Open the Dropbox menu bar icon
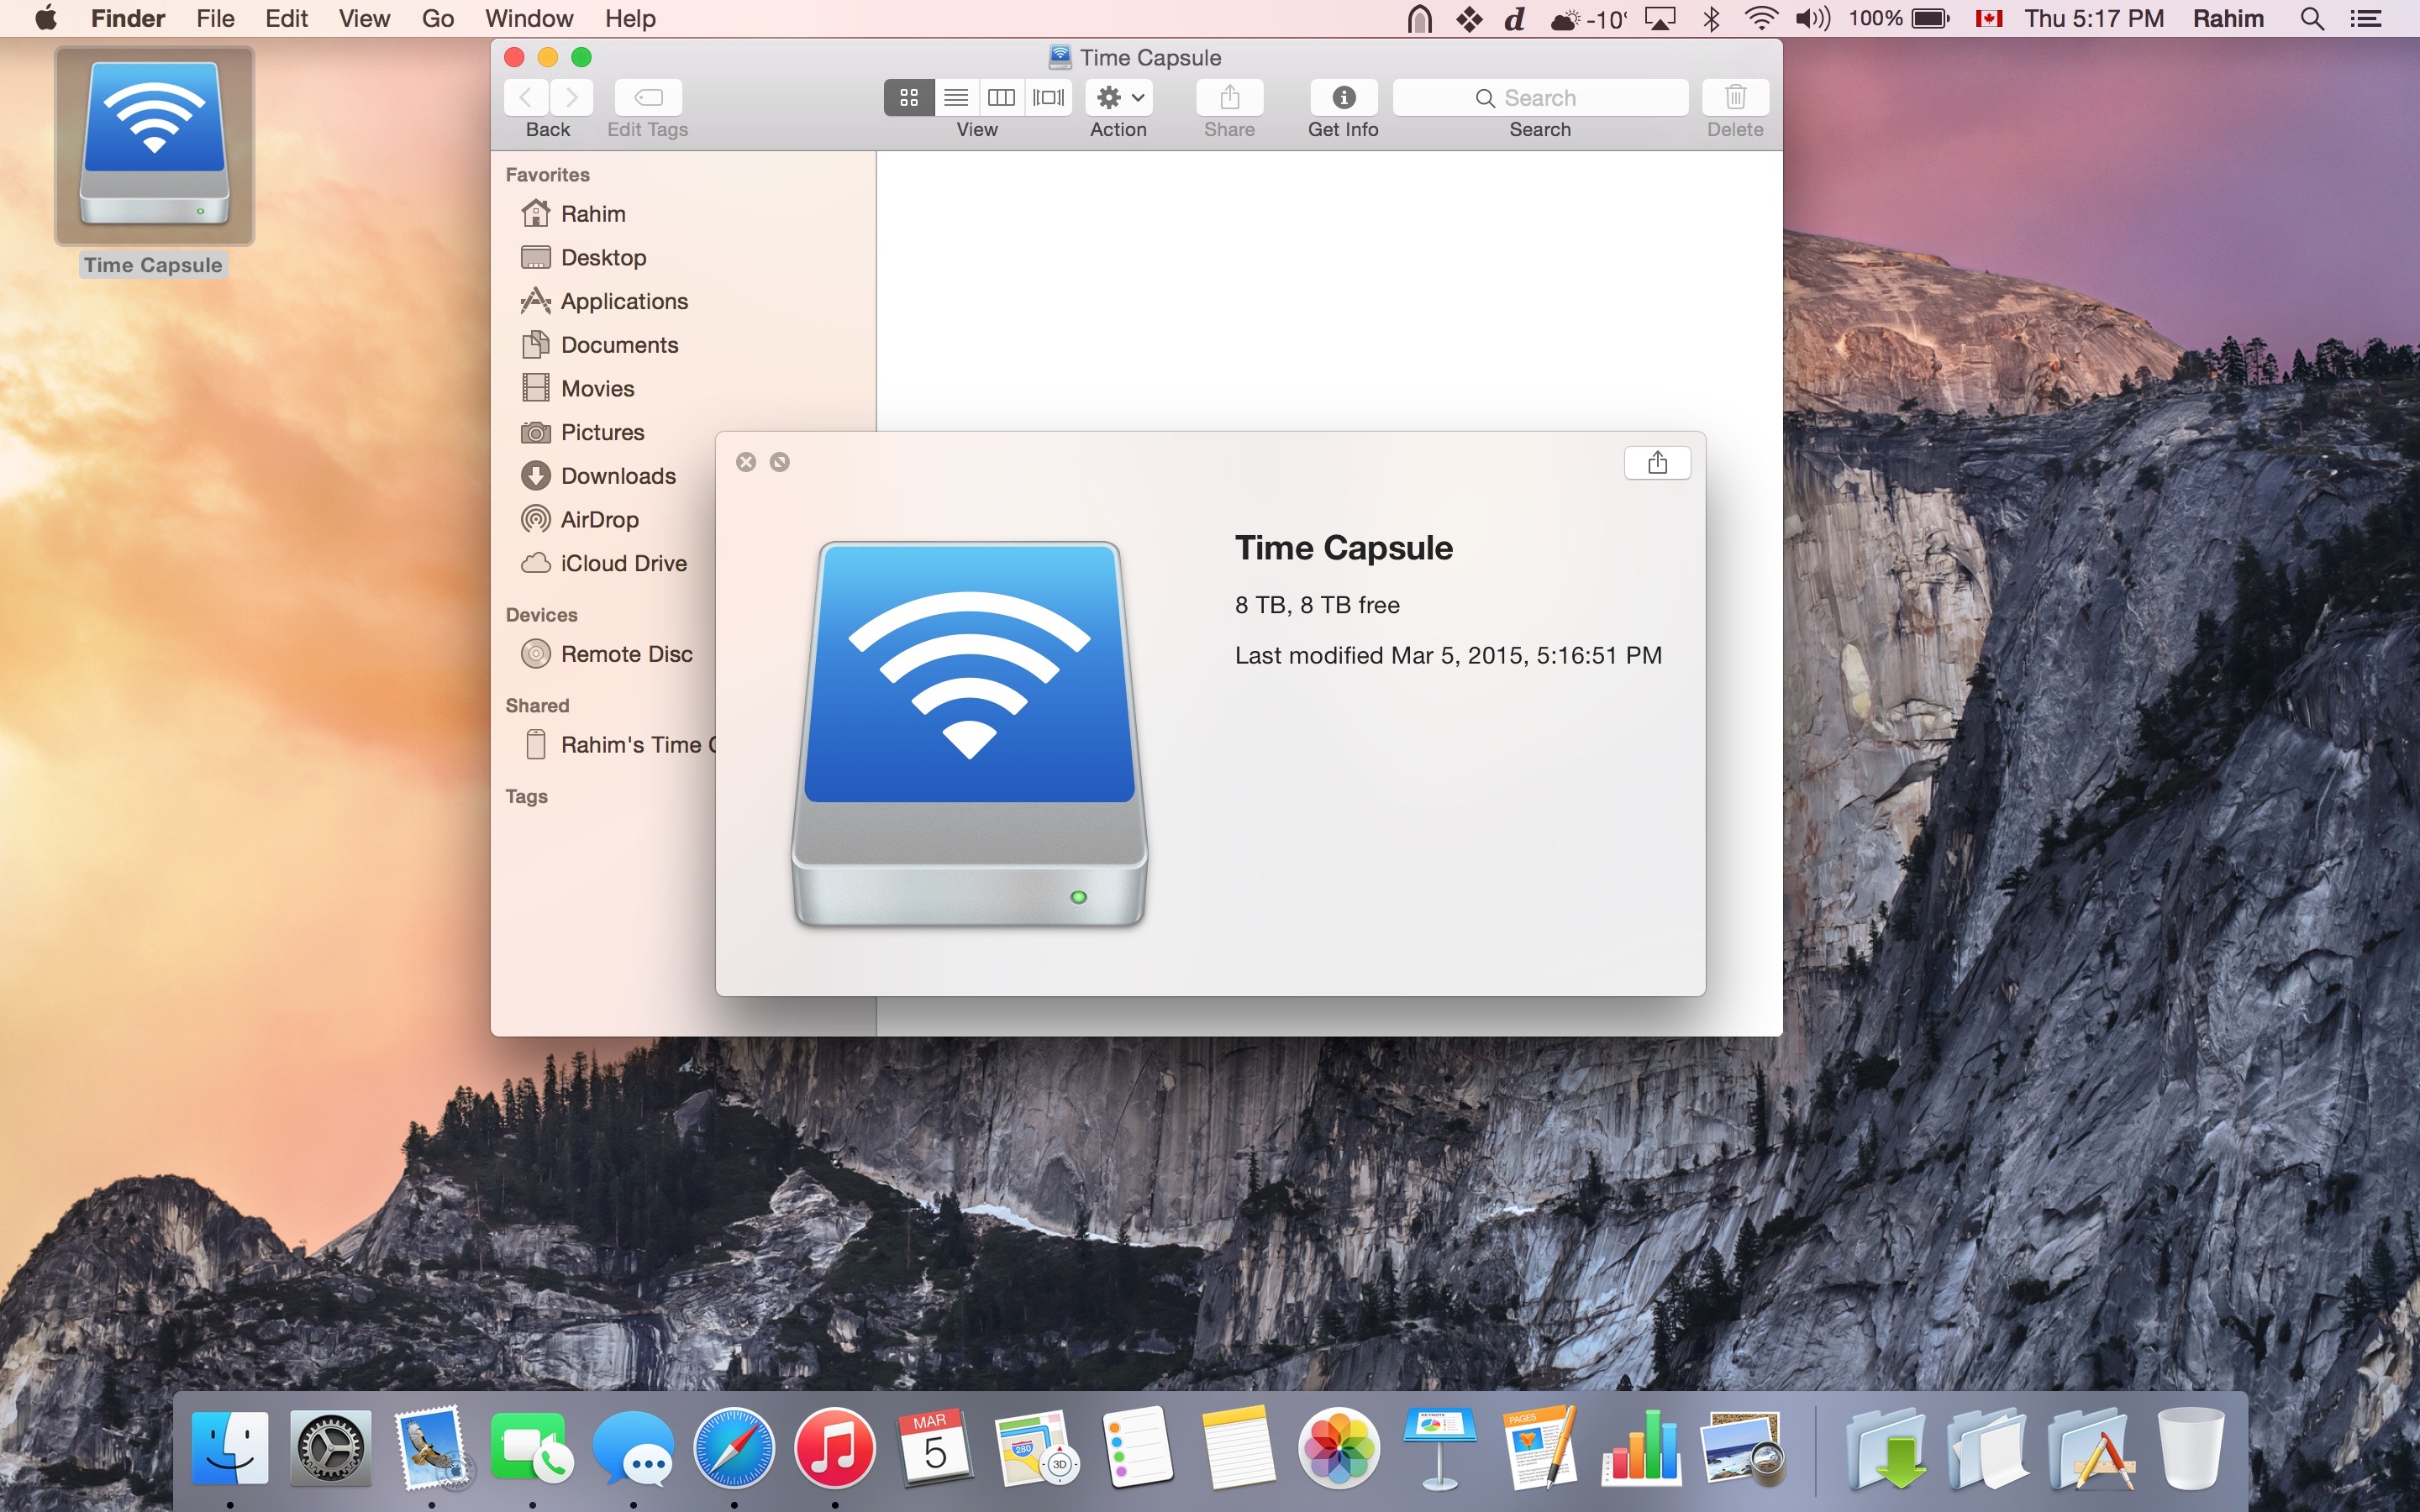2420x1512 pixels. [x=1469, y=18]
